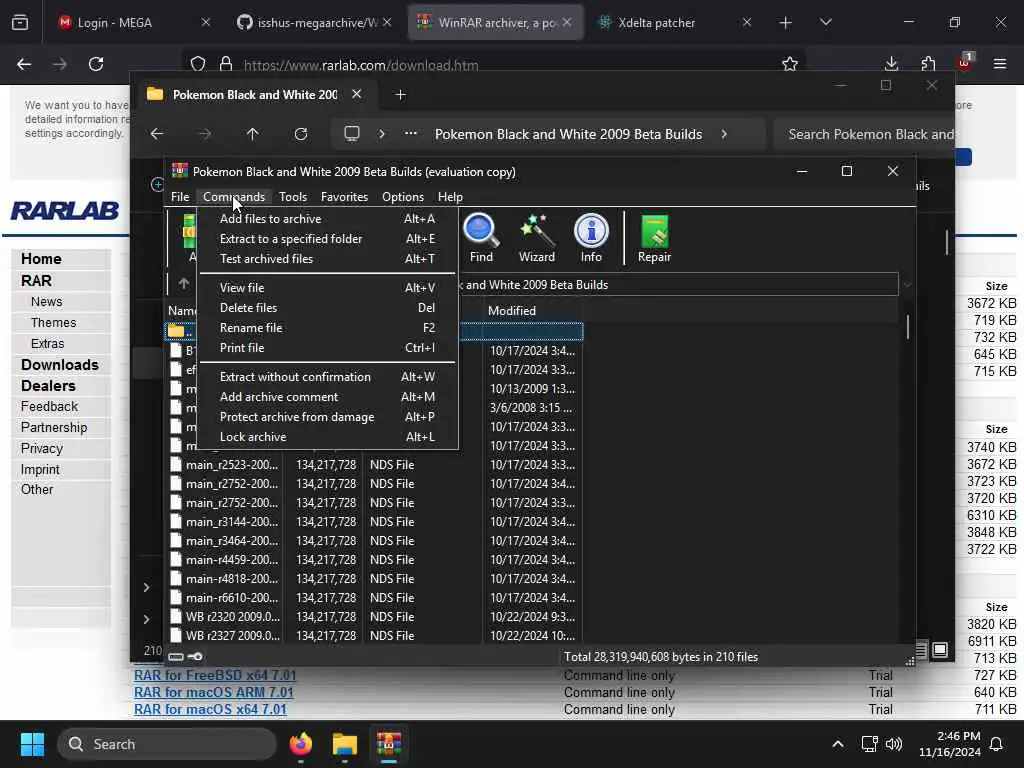Open Firefox from the taskbar
The image size is (1024, 768).
[301, 744]
